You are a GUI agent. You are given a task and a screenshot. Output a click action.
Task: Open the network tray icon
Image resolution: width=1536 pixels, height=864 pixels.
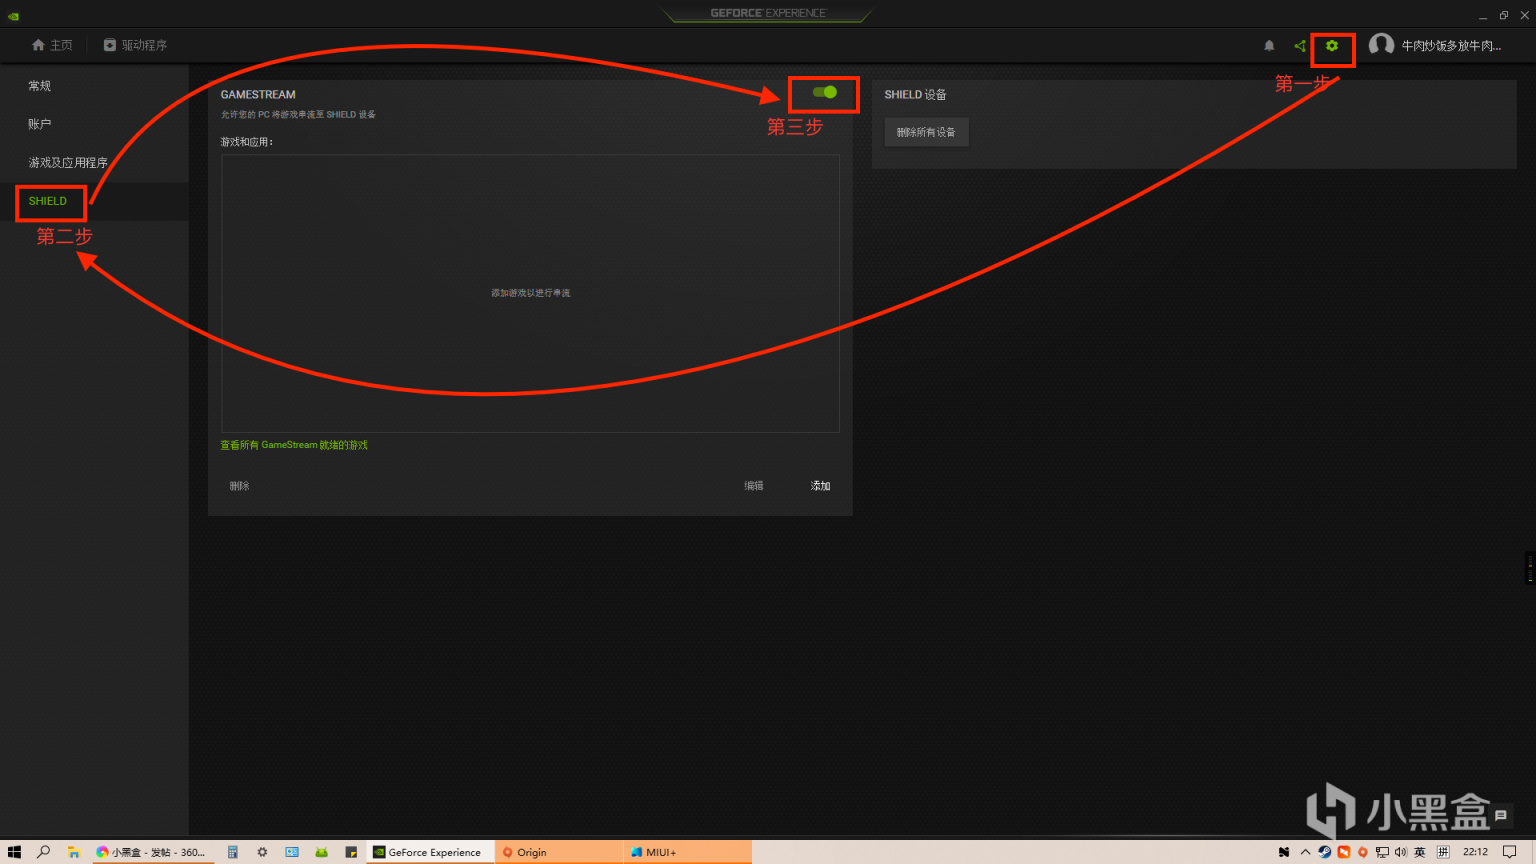(1382, 852)
